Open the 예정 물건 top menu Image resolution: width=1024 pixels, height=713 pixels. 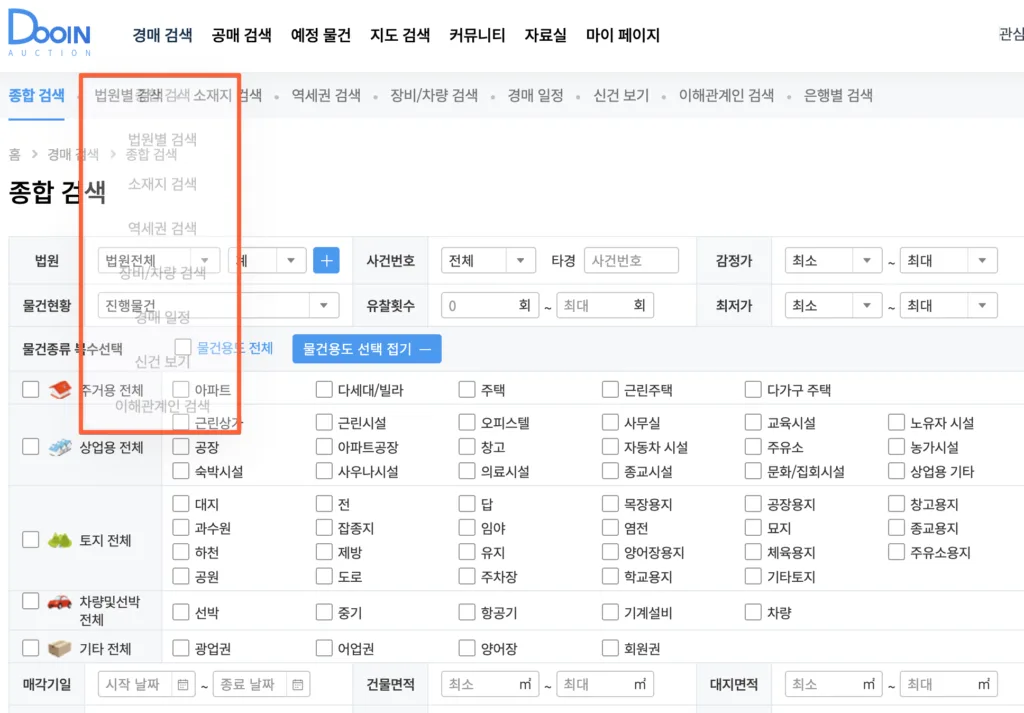321,35
